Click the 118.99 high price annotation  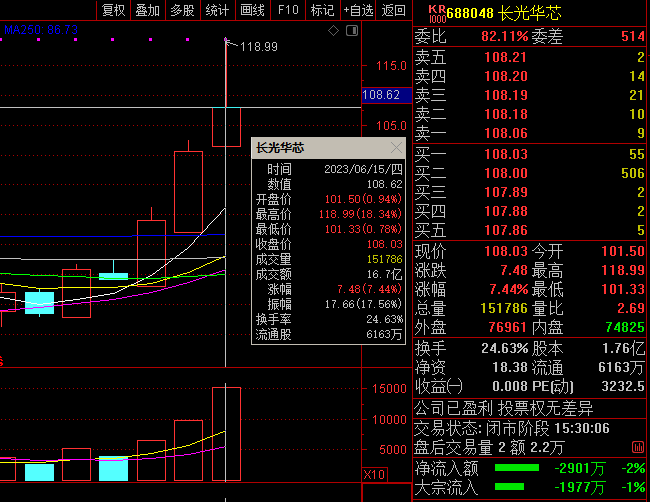[x=259, y=47]
